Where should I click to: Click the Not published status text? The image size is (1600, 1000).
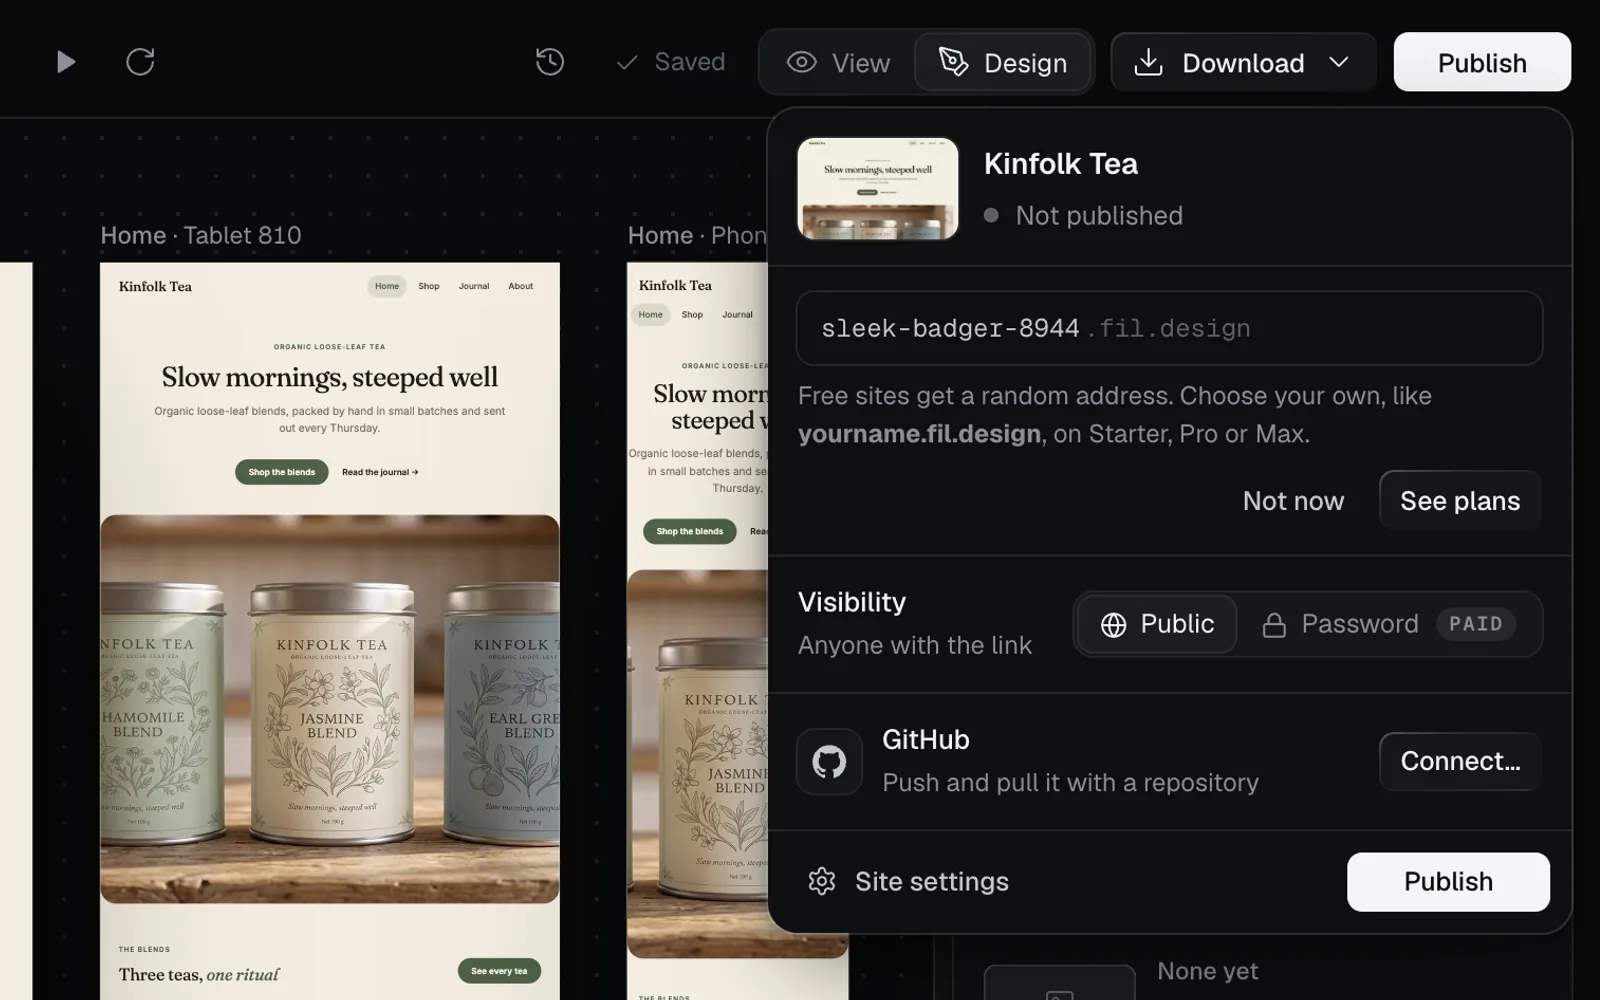click(1099, 215)
